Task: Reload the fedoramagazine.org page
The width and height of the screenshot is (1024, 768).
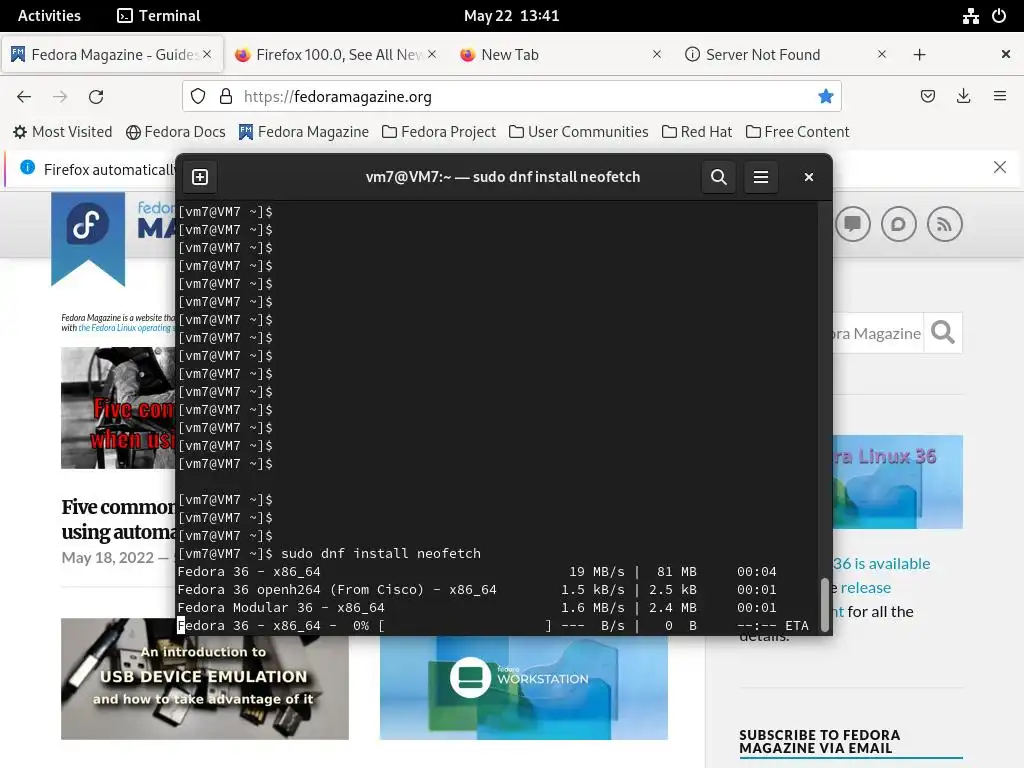Action: (96, 97)
